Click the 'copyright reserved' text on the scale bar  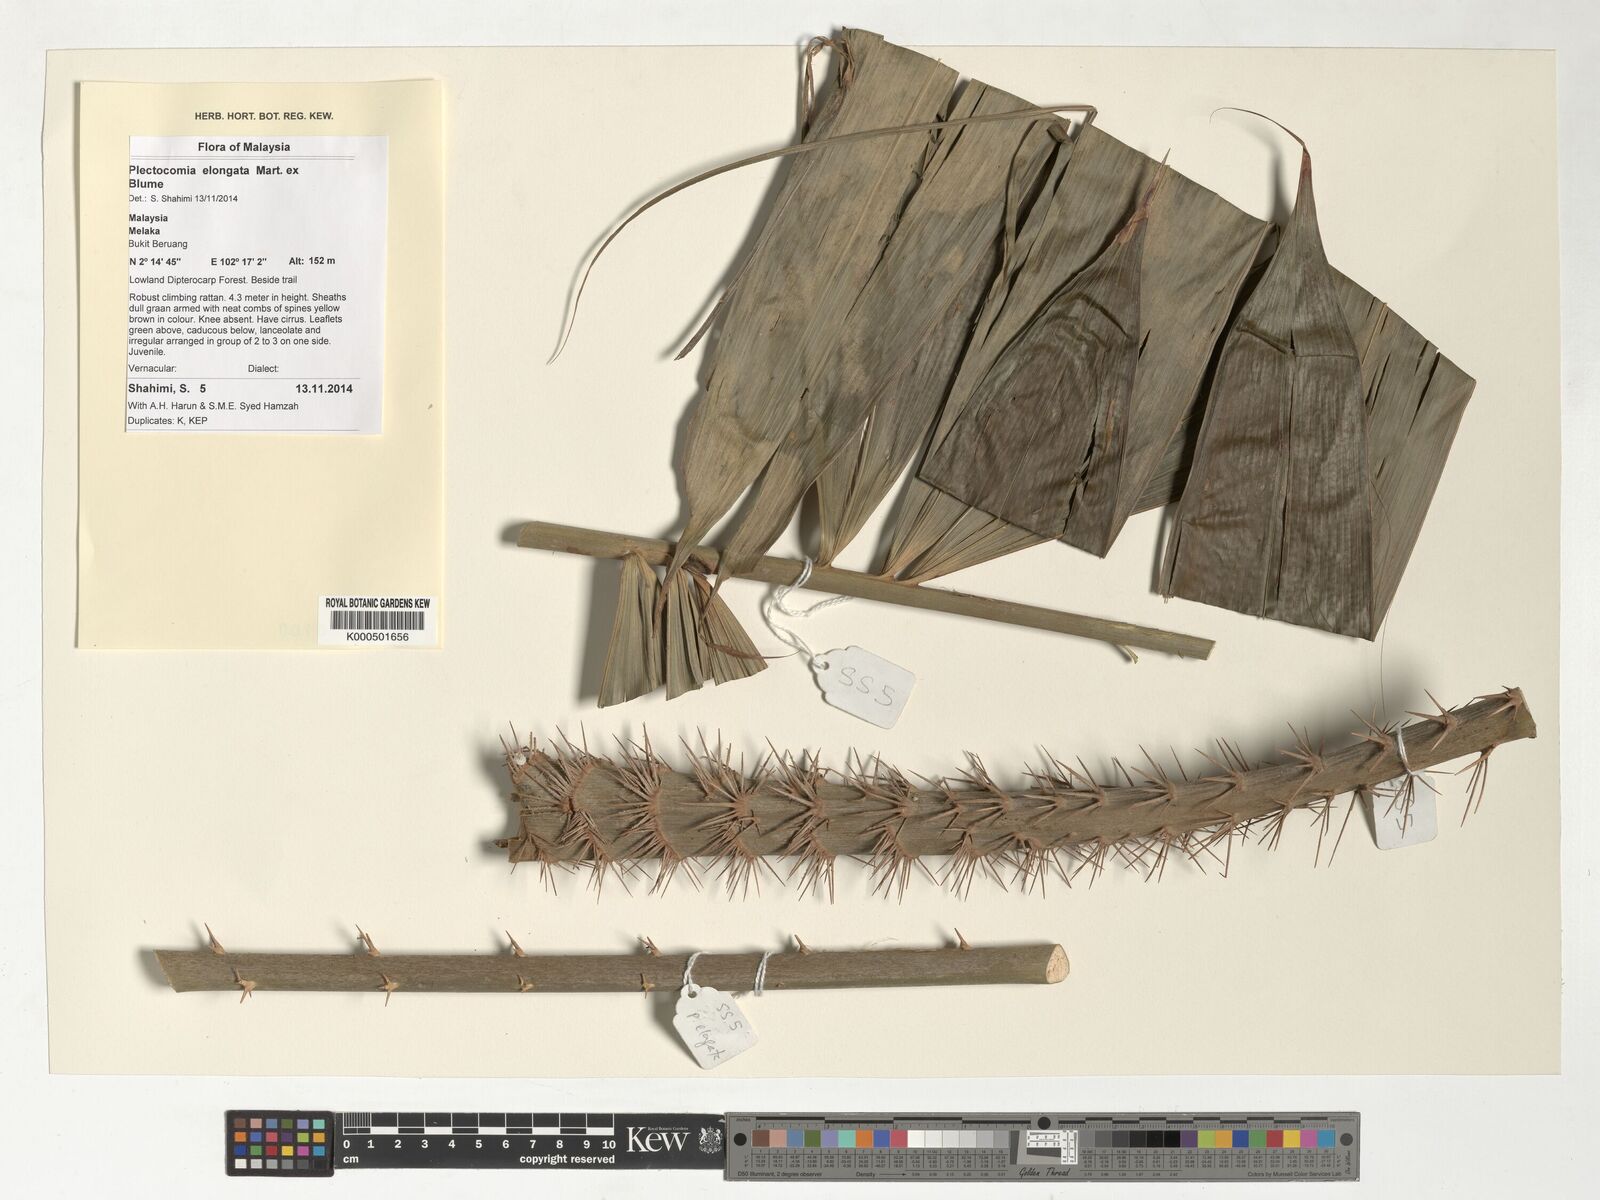tap(567, 1159)
